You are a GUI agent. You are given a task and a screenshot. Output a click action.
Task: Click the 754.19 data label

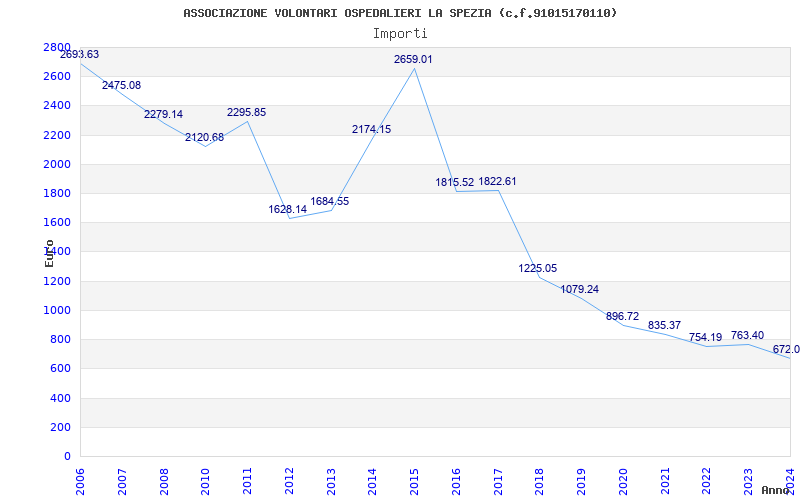tap(706, 338)
